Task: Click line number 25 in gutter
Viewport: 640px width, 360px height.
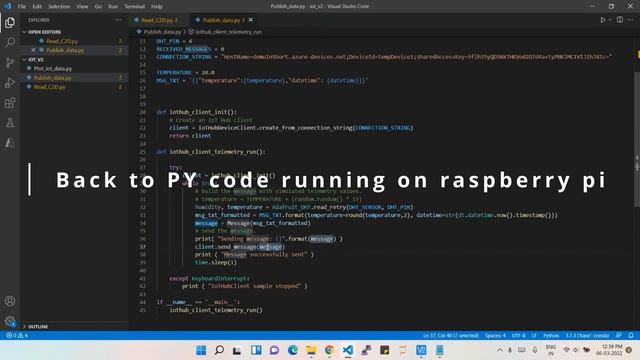Action: pyautogui.click(x=142, y=151)
